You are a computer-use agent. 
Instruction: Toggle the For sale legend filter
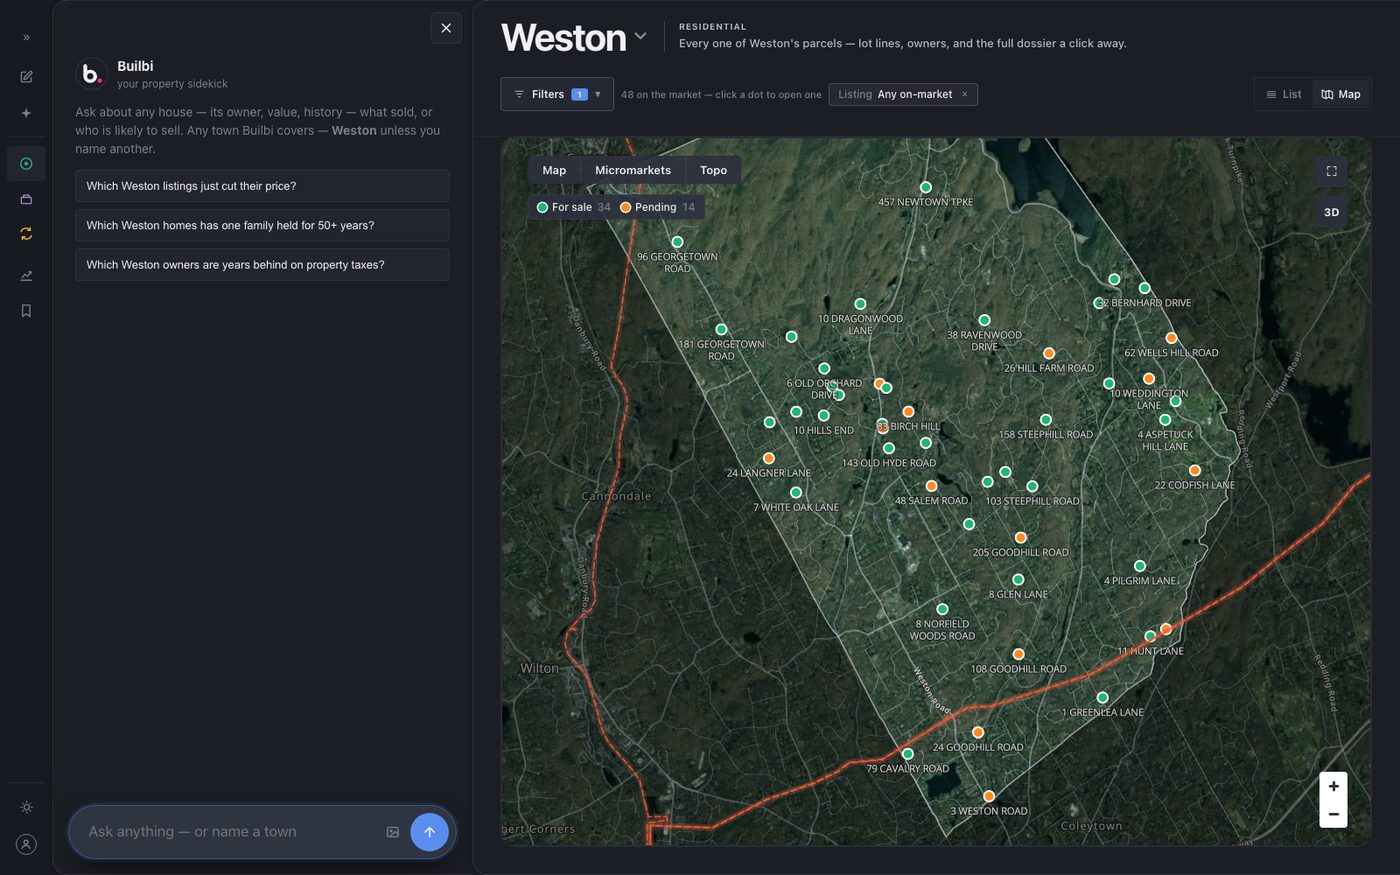pos(574,207)
